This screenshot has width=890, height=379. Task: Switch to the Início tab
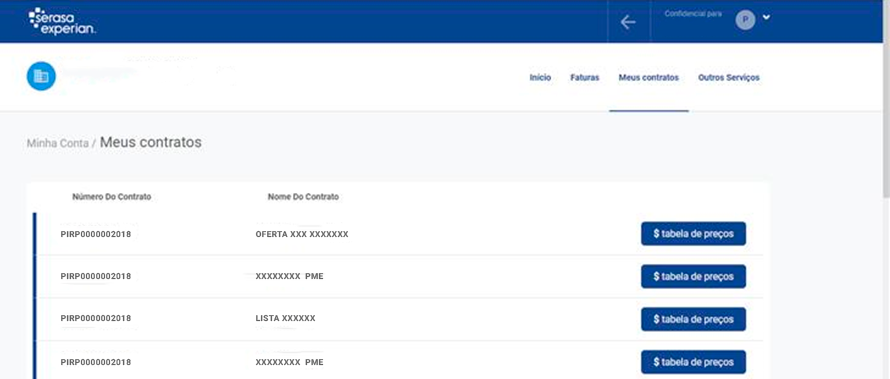tap(540, 78)
